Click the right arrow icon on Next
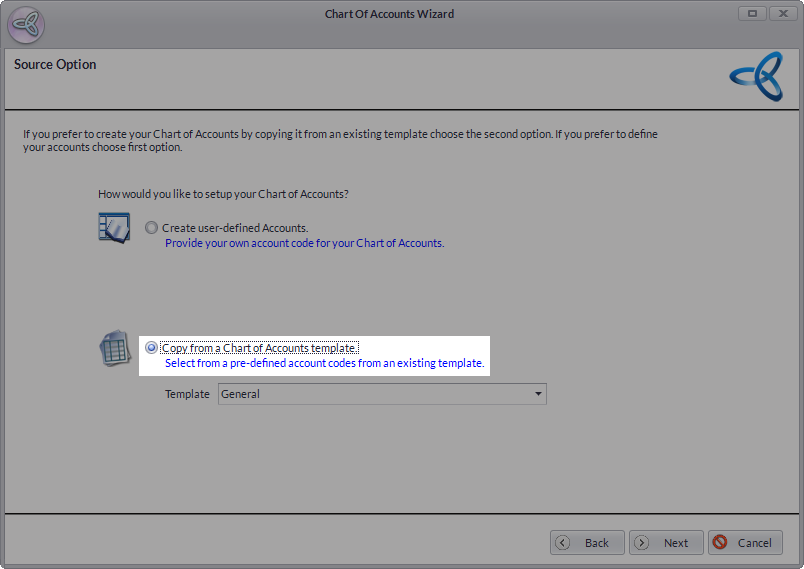This screenshot has height=569, width=804. [x=642, y=543]
